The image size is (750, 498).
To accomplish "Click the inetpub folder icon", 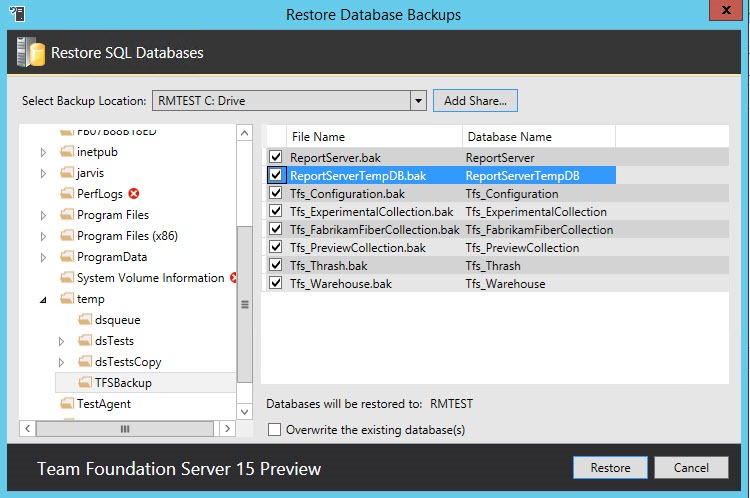I will tap(67, 152).
